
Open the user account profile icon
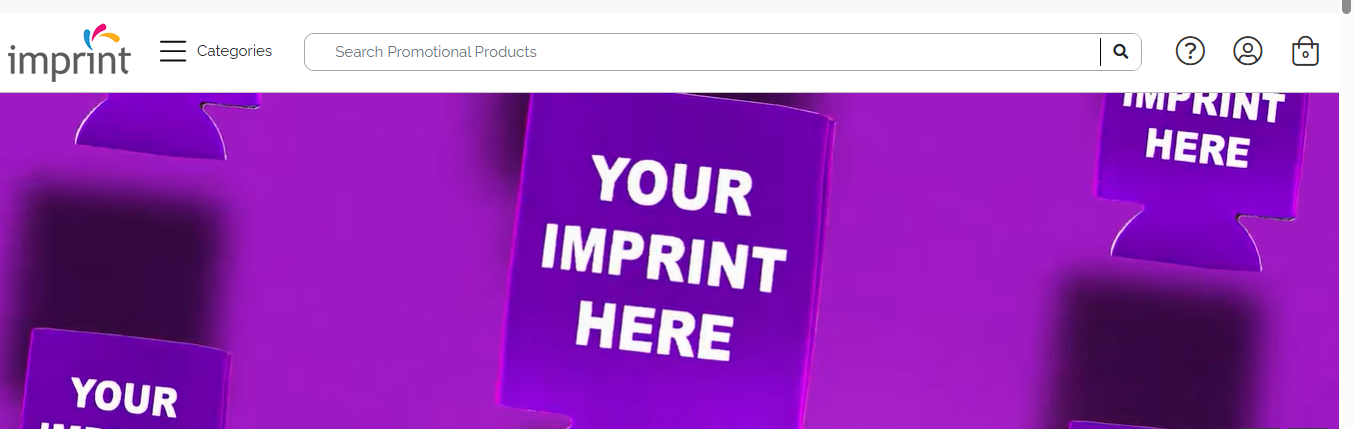1248,51
